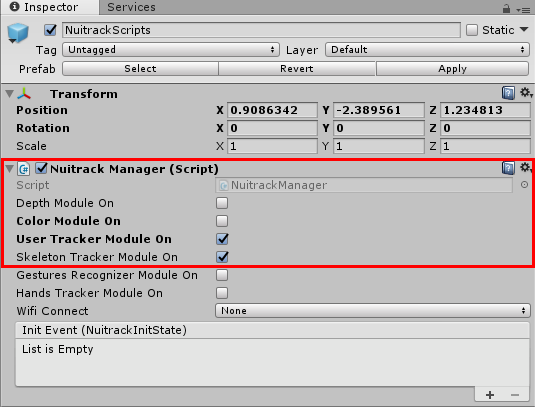Tick the Hands Tracker Module On checkbox
535x407 pixels.
click(222, 293)
